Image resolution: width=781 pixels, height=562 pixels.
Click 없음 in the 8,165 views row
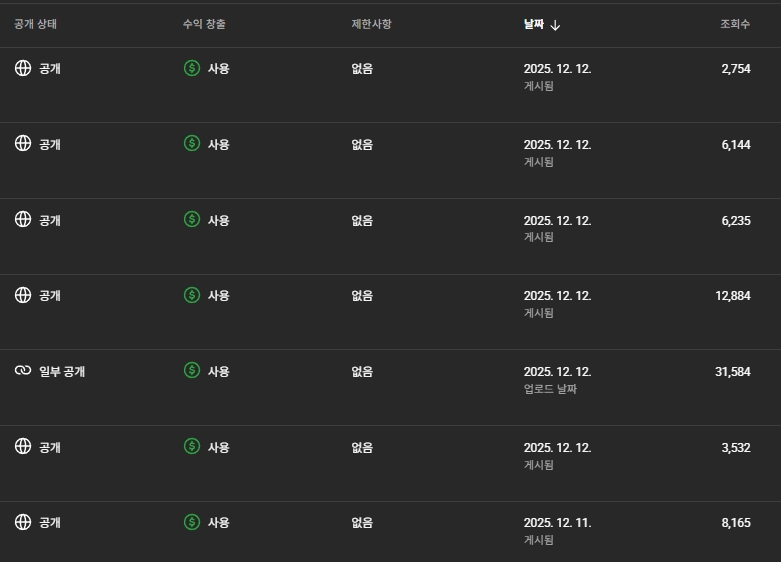tap(362, 522)
